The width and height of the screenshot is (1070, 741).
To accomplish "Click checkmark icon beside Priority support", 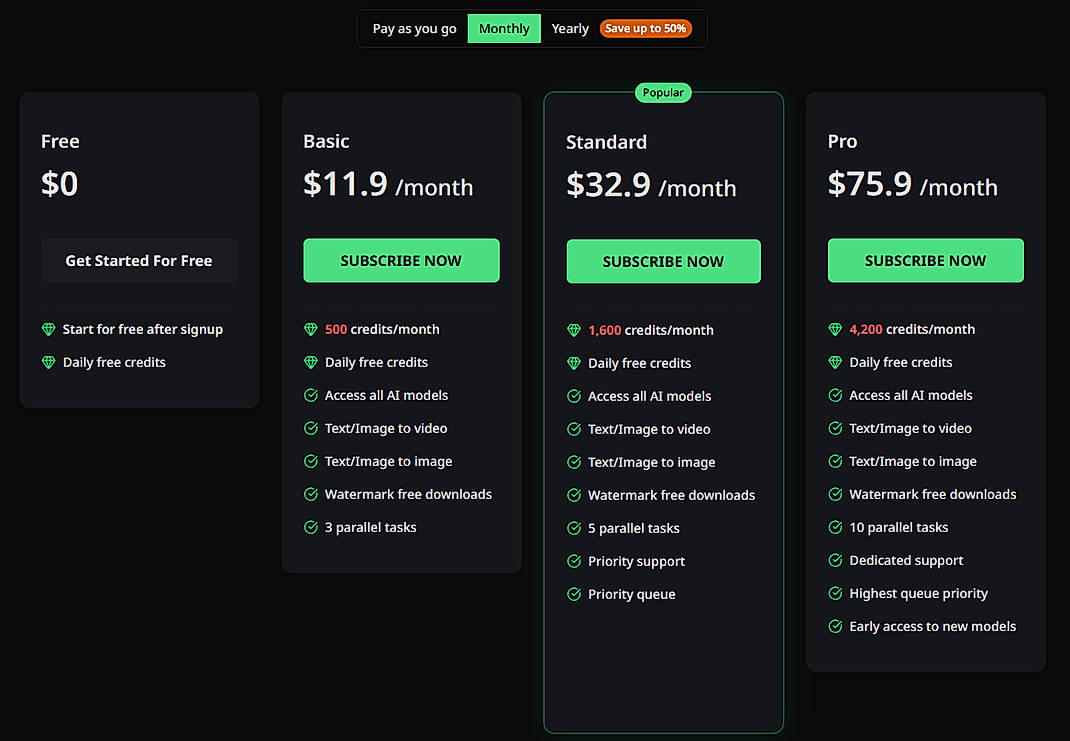I will point(574,561).
